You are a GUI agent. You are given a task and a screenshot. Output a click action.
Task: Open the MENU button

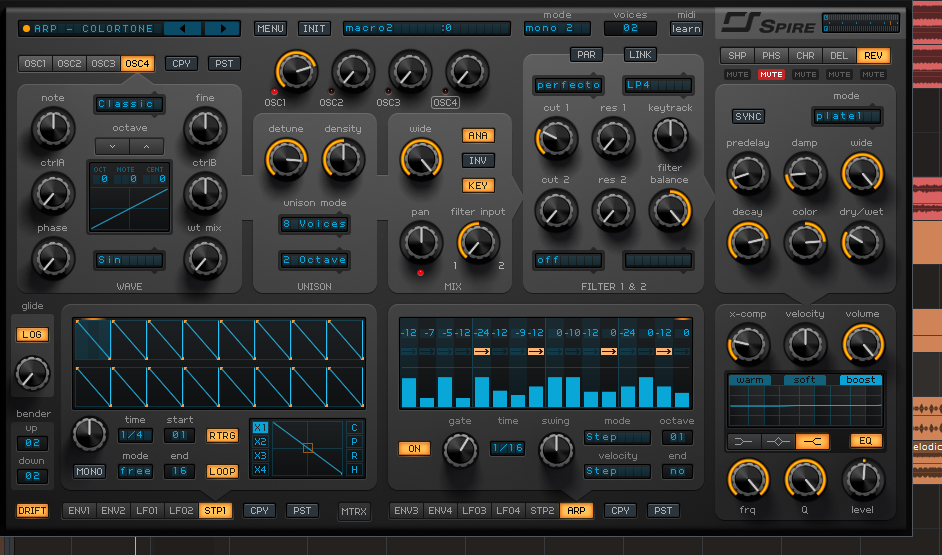pos(270,28)
